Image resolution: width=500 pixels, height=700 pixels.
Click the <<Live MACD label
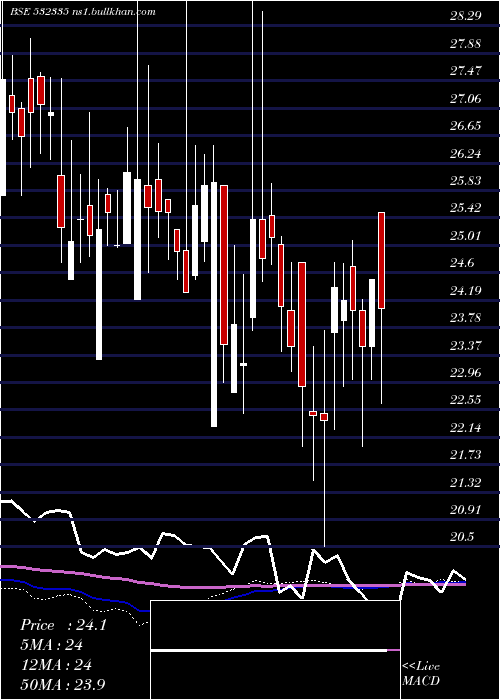[421, 673]
